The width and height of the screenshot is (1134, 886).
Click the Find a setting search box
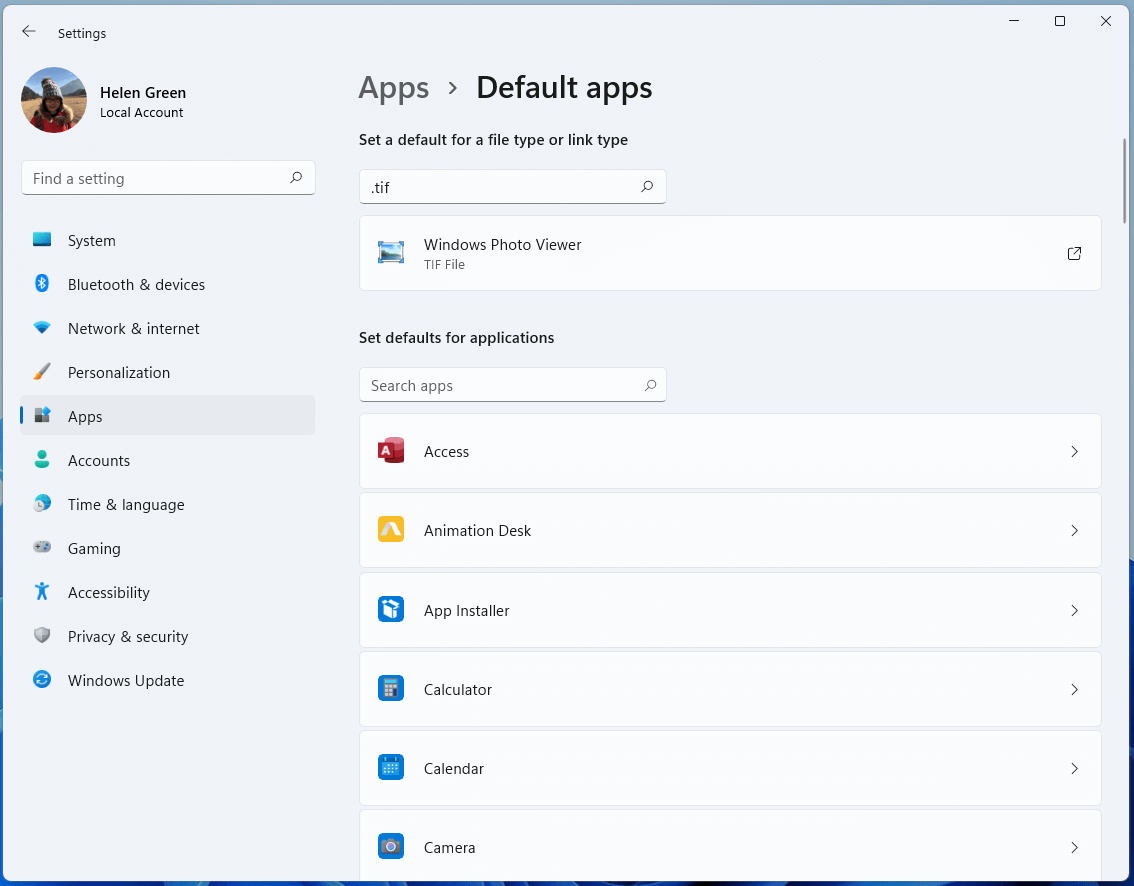coord(169,178)
